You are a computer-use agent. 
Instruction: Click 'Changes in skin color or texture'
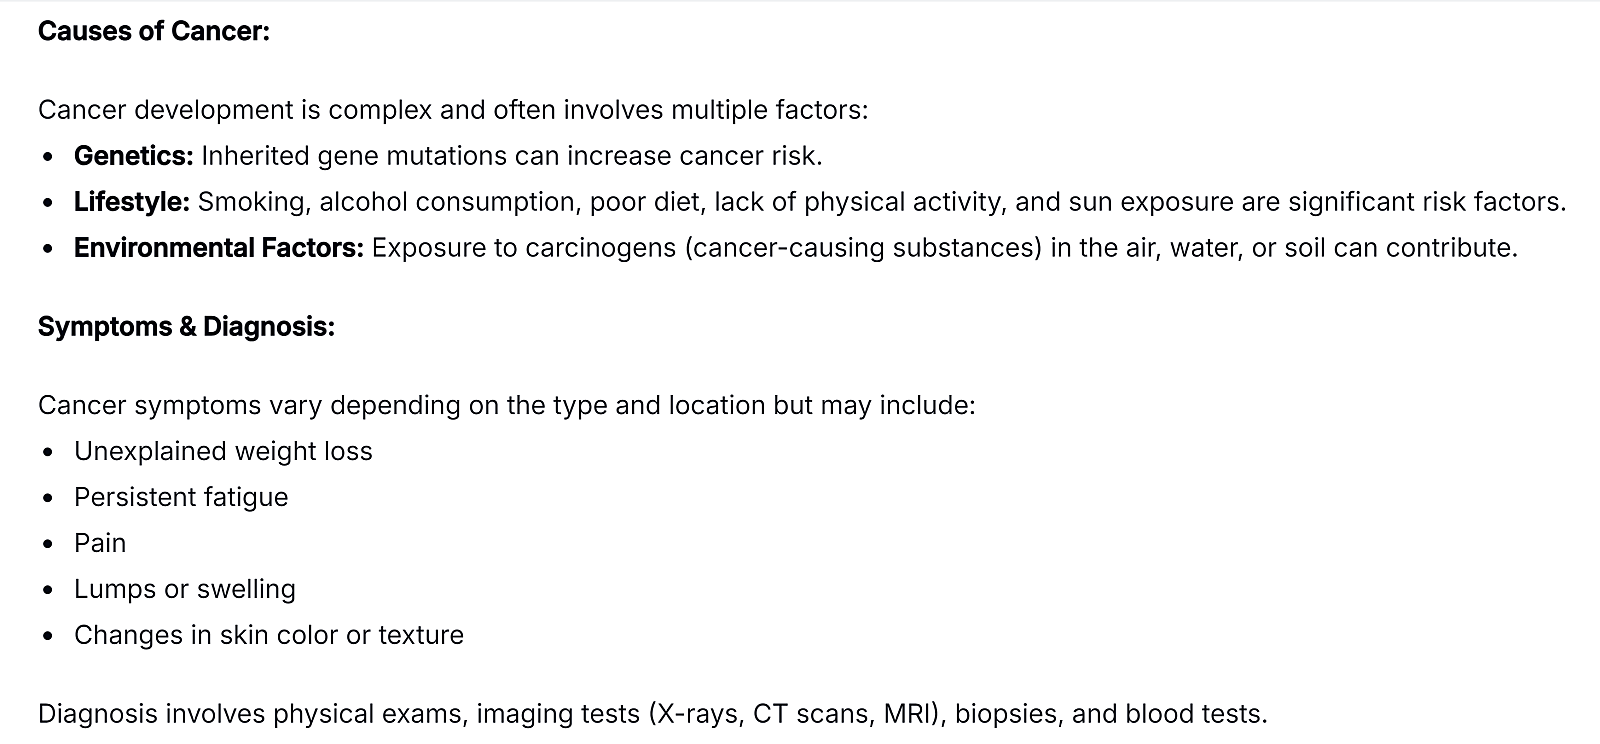[269, 635]
